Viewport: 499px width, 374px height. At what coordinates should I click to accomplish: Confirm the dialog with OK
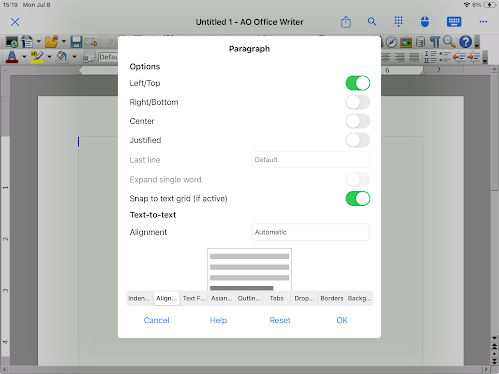tap(342, 320)
